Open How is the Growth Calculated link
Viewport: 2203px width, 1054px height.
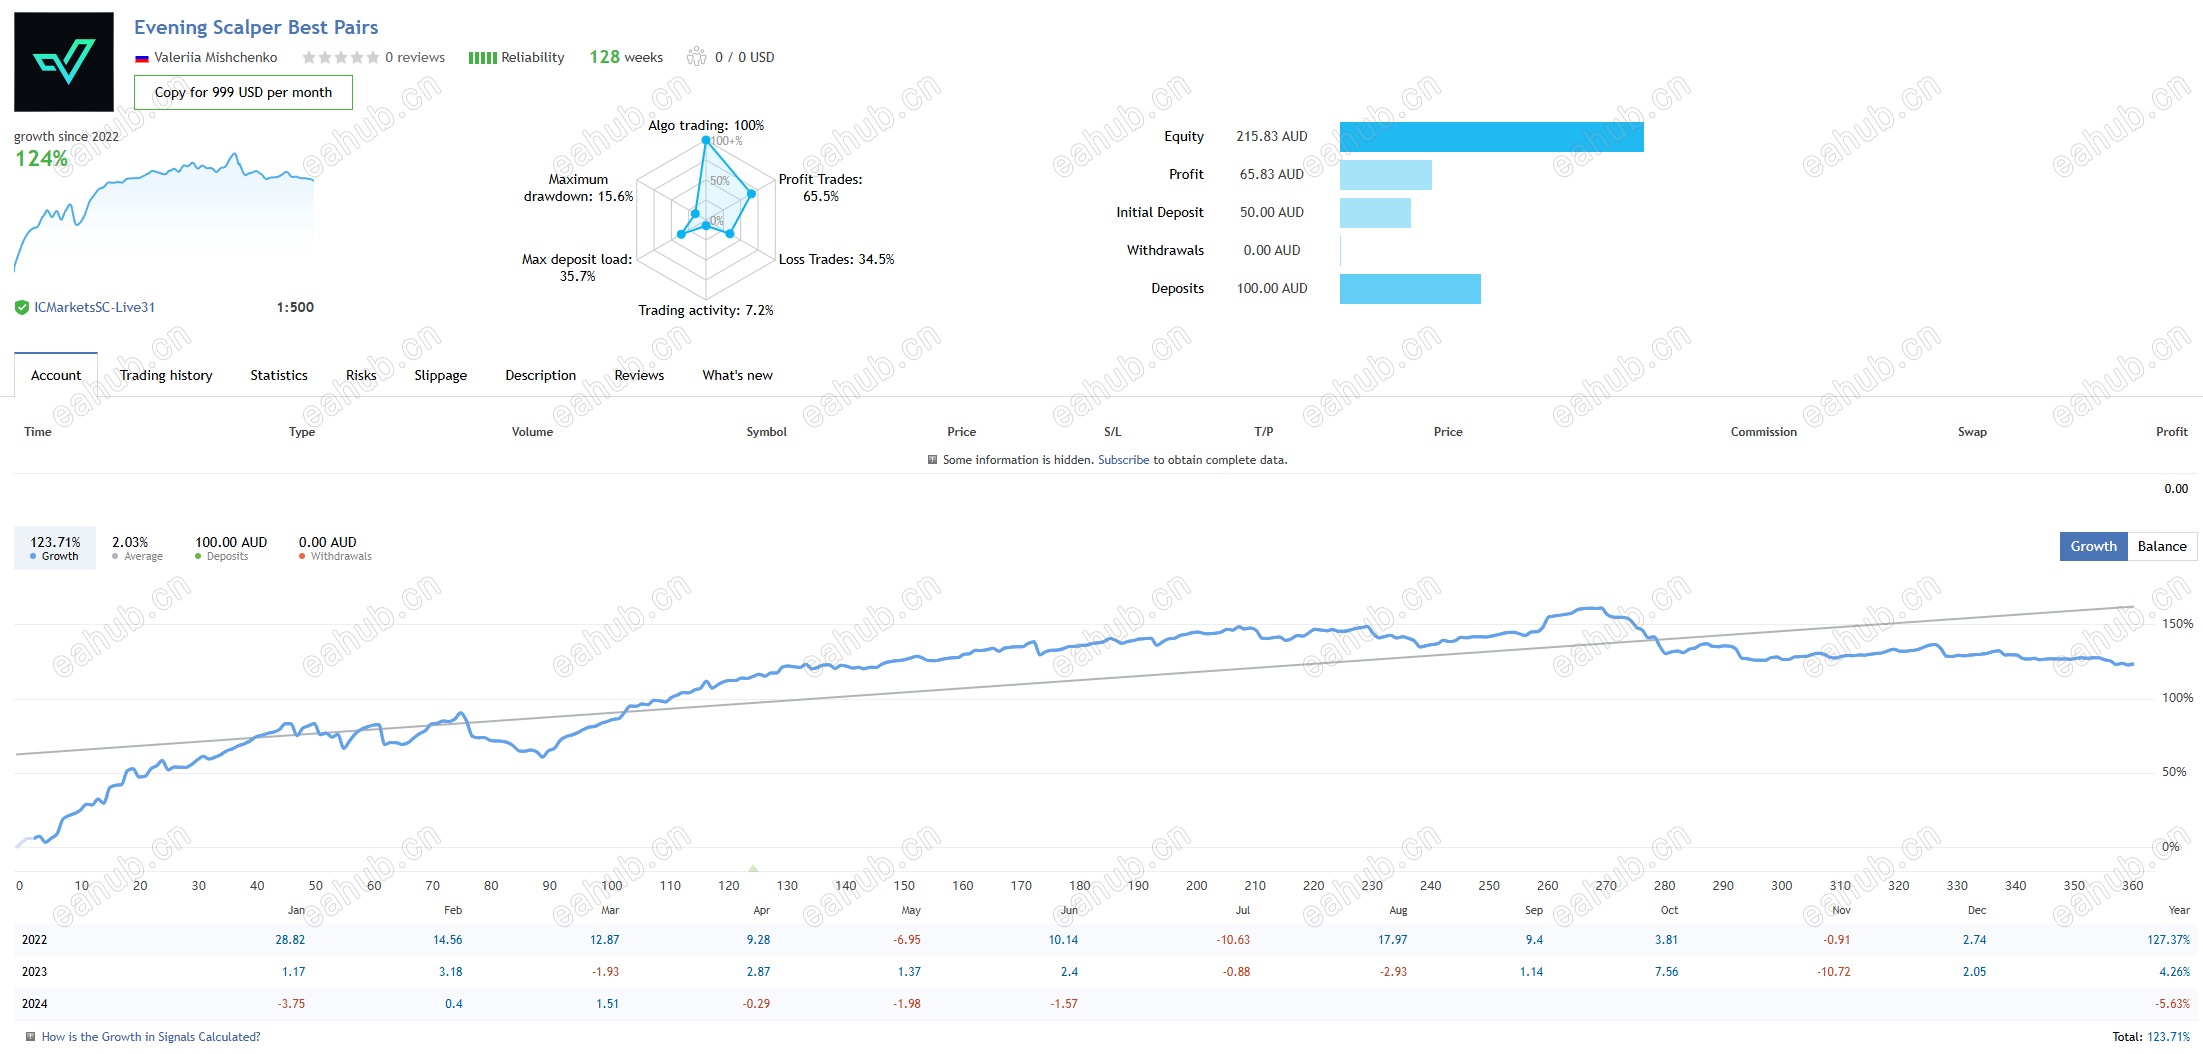point(151,1037)
